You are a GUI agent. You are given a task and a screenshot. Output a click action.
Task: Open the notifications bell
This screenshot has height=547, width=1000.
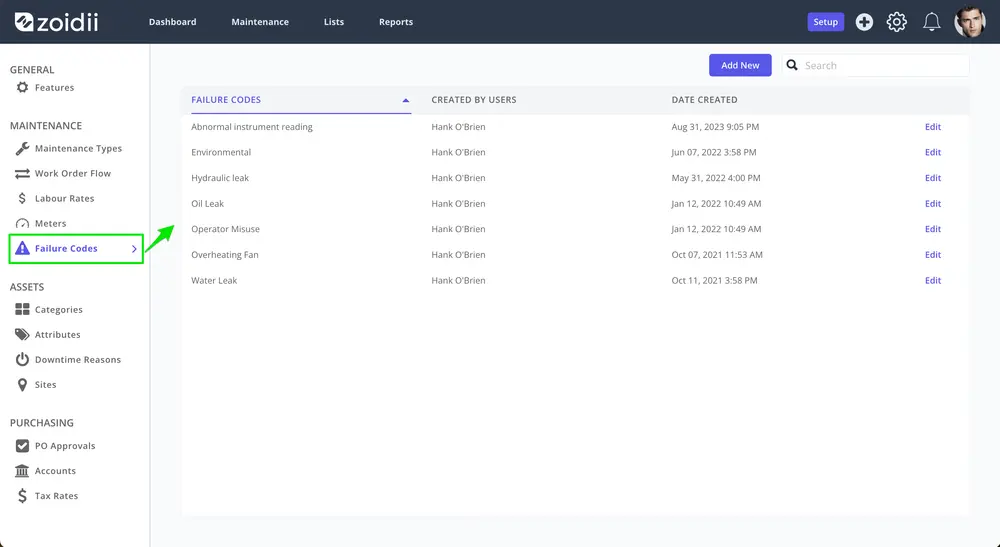pyautogui.click(x=932, y=22)
